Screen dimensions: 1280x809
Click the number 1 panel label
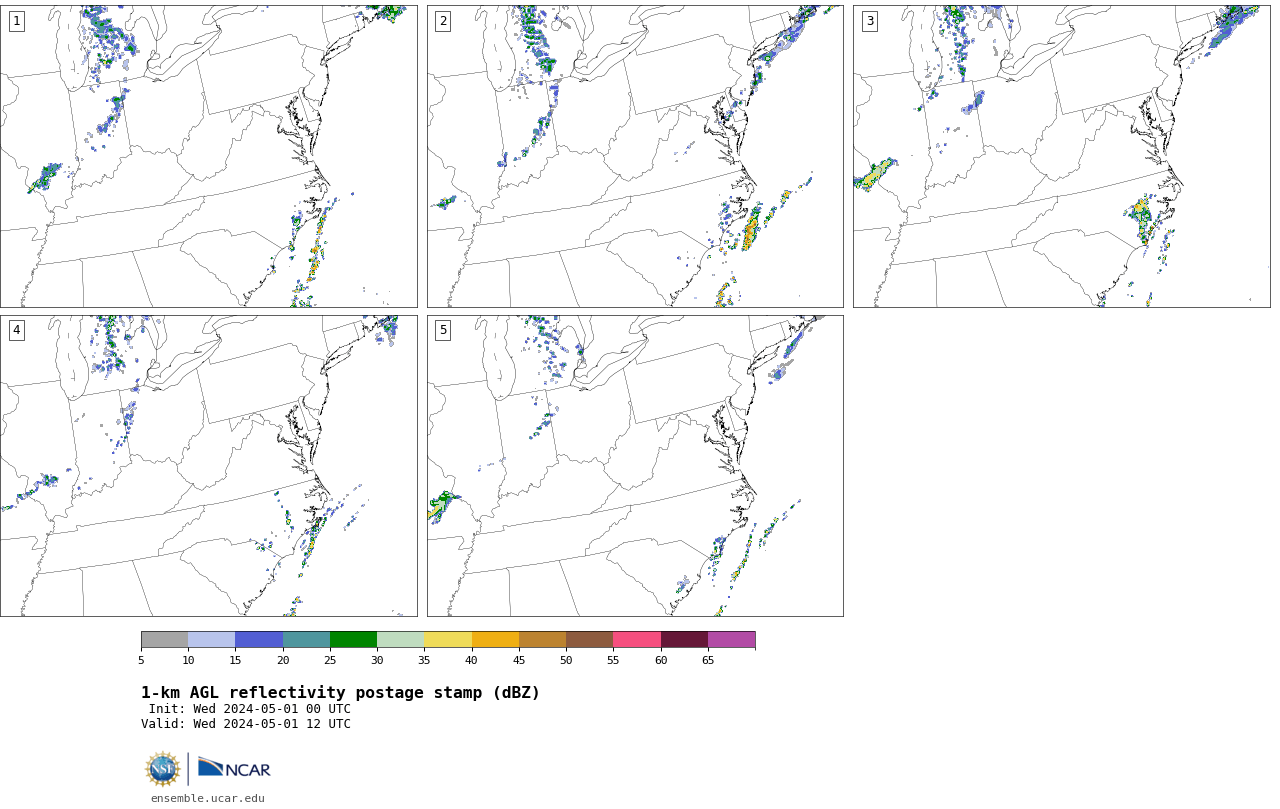(x=16, y=21)
